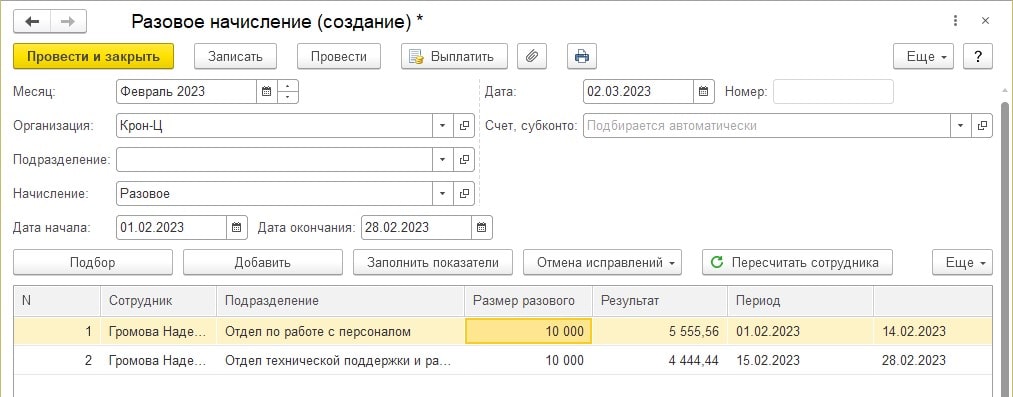The width and height of the screenshot is (1013, 397).
Task: Open attached files via paperclip icon
Action: click(x=531, y=56)
